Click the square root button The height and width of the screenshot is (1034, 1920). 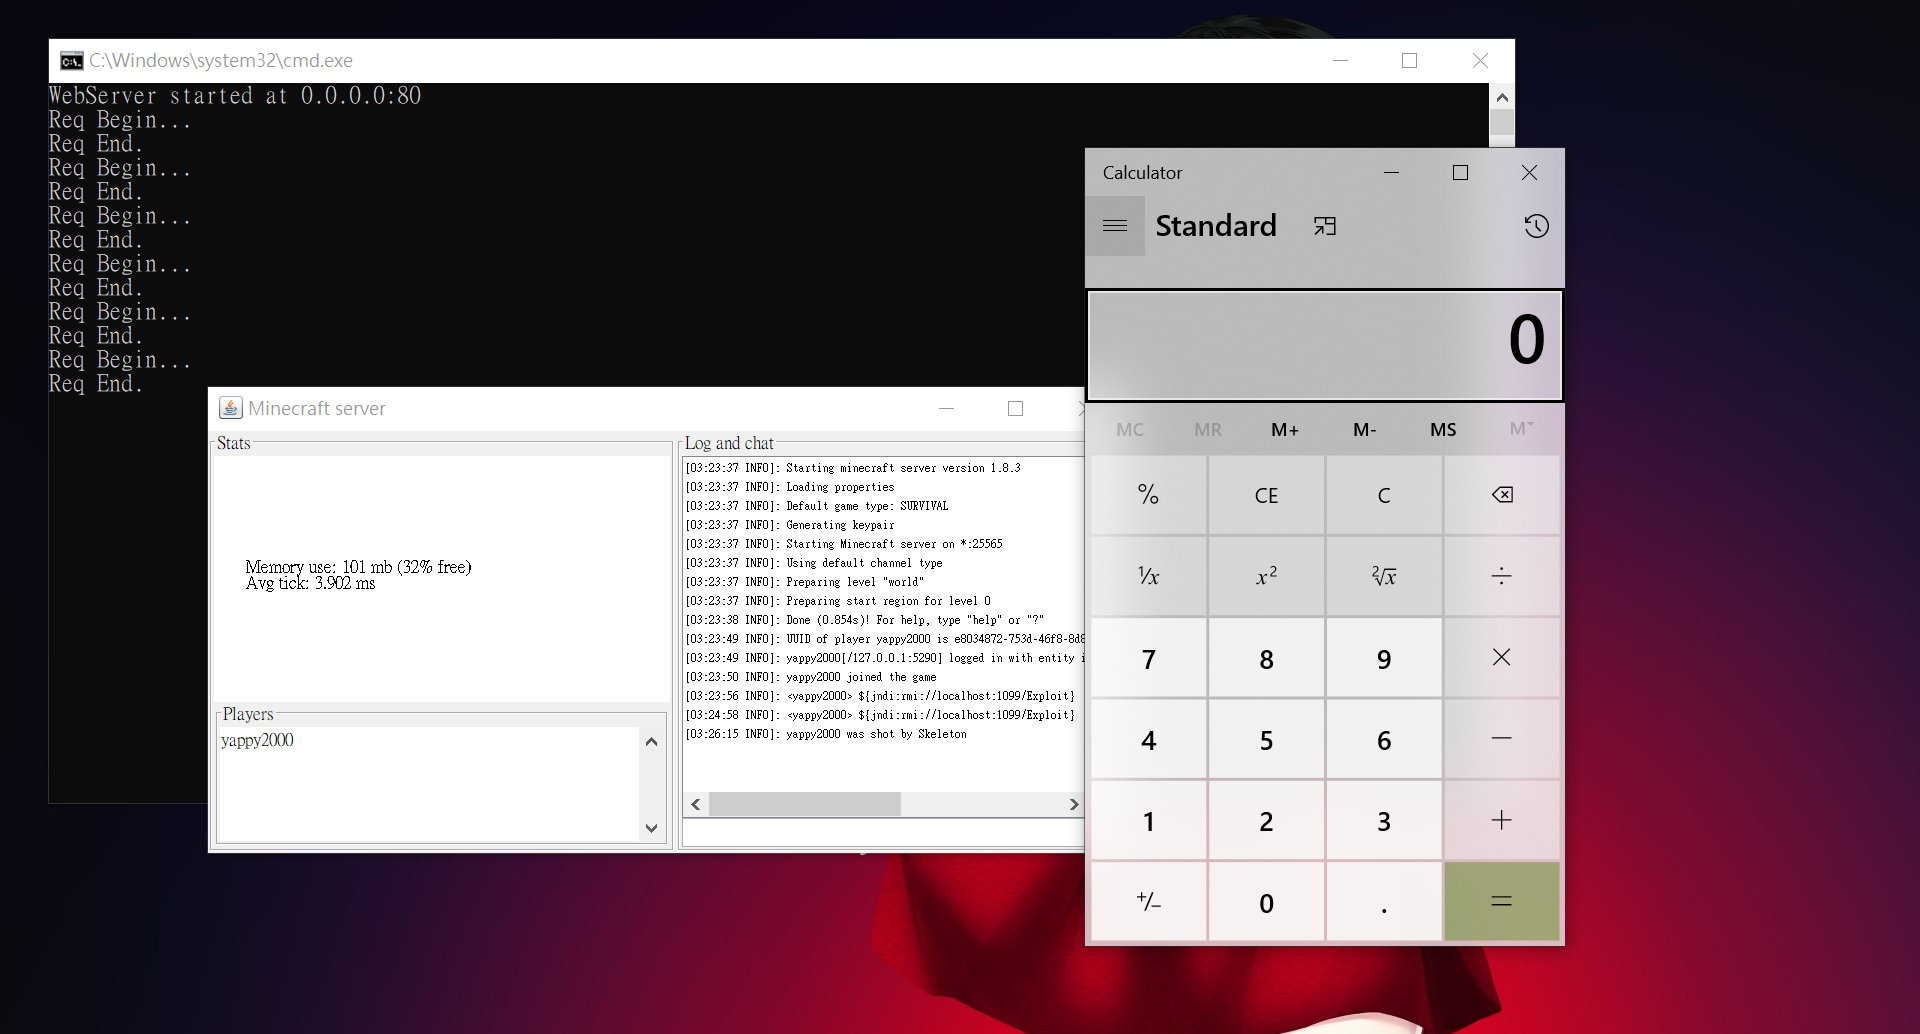[x=1384, y=576]
